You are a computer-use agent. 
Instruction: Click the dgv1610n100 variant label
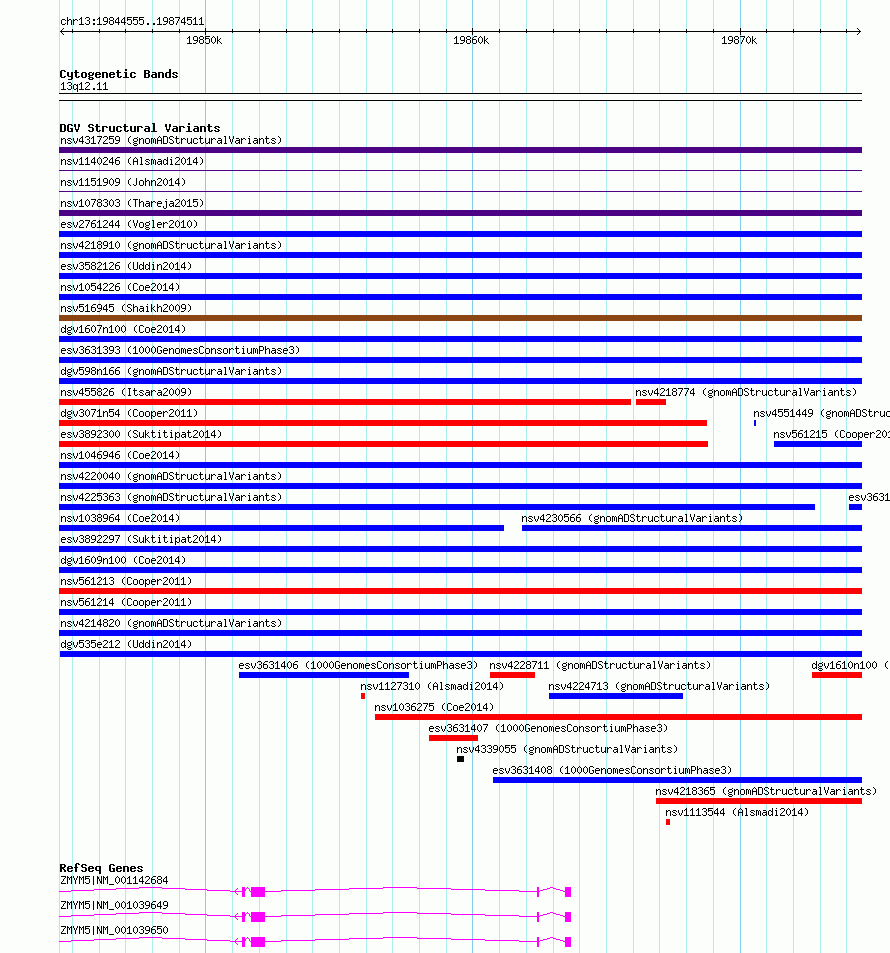click(x=850, y=666)
